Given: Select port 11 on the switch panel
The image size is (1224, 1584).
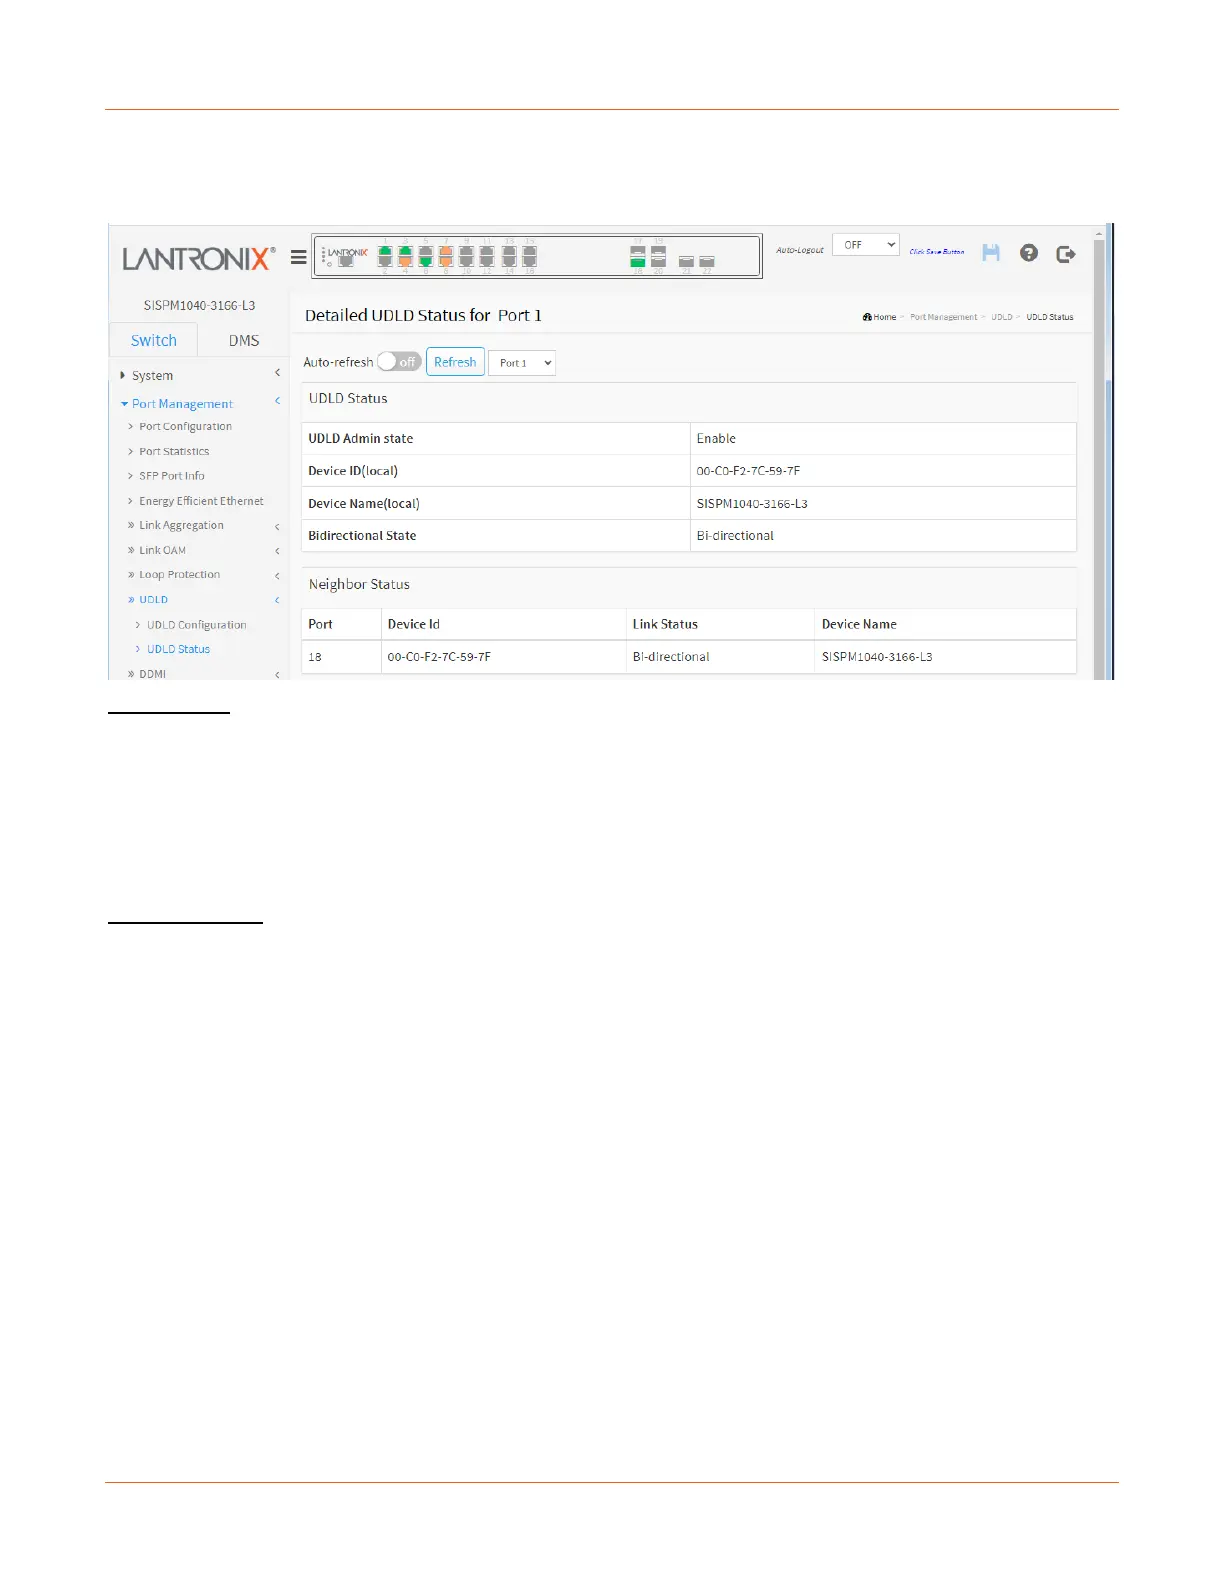Looking at the screenshot, I should click(x=487, y=251).
